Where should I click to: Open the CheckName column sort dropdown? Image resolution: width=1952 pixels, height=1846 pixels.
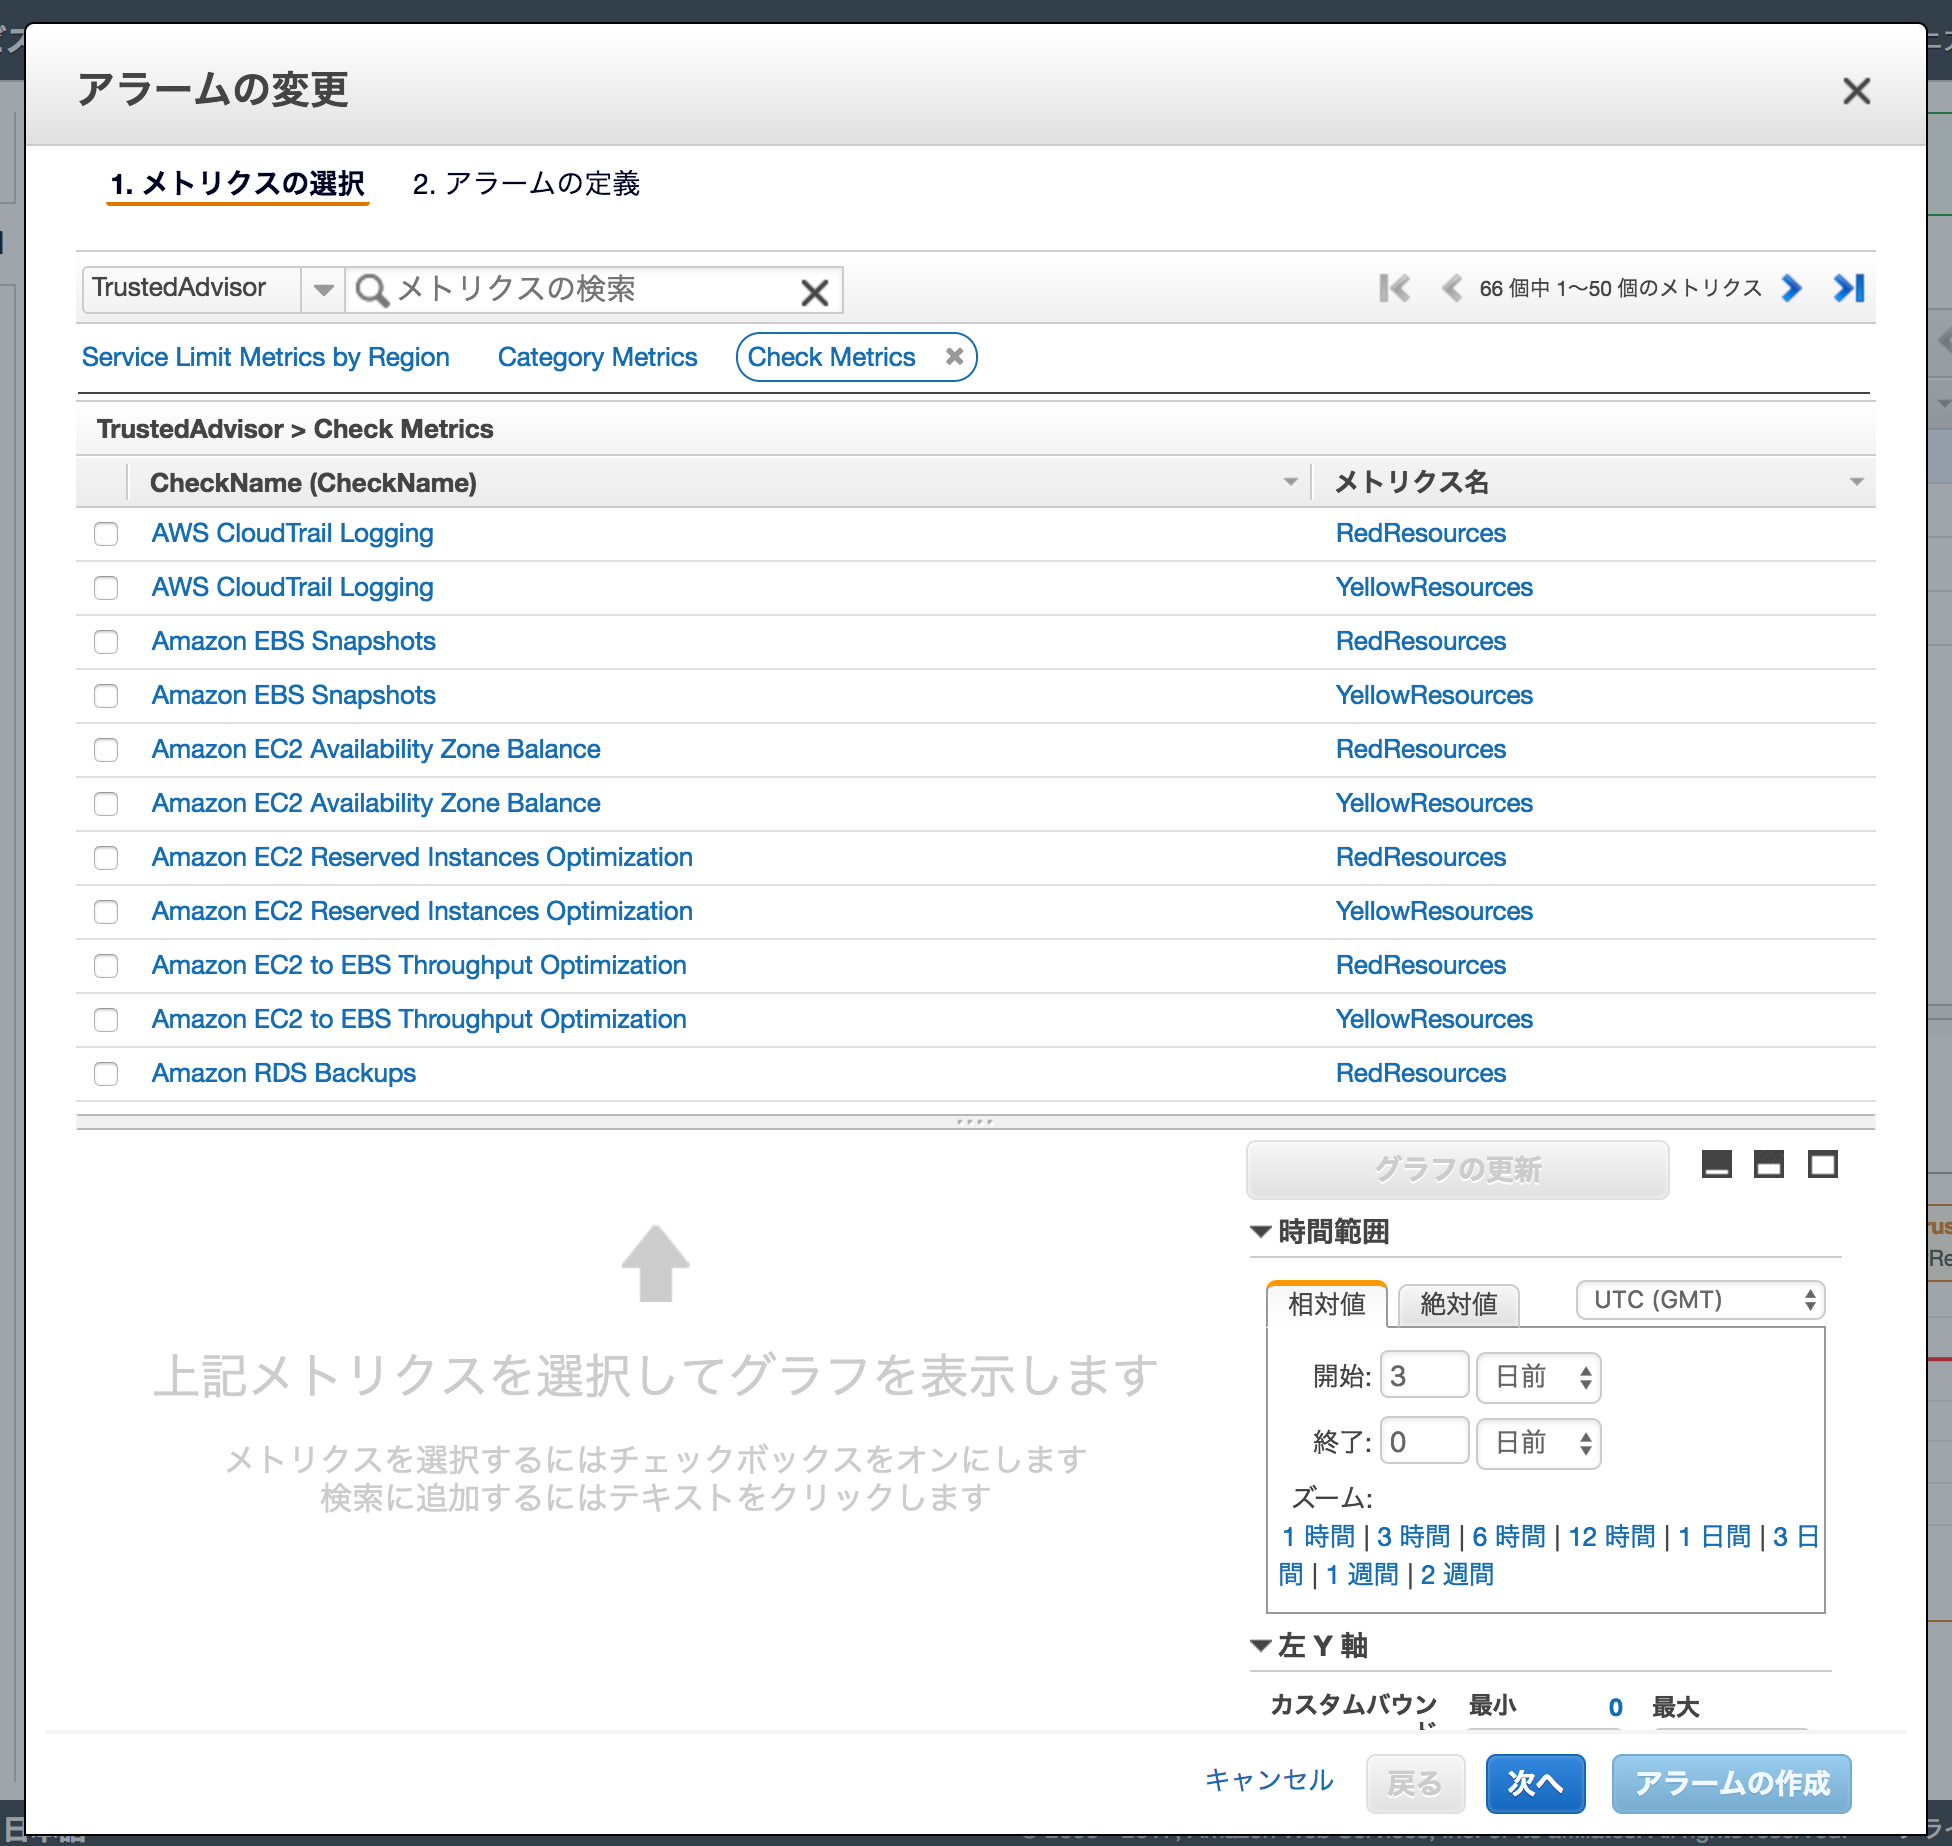(x=1290, y=483)
